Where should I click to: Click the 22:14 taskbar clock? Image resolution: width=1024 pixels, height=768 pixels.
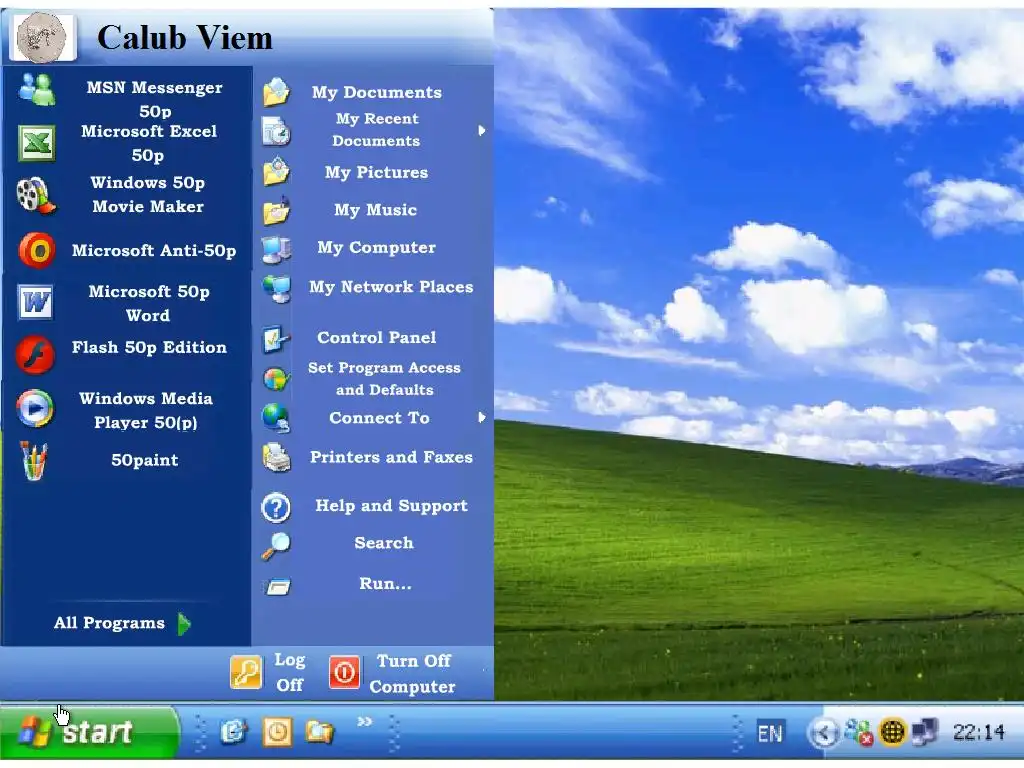pyautogui.click(x=978, y=732)
